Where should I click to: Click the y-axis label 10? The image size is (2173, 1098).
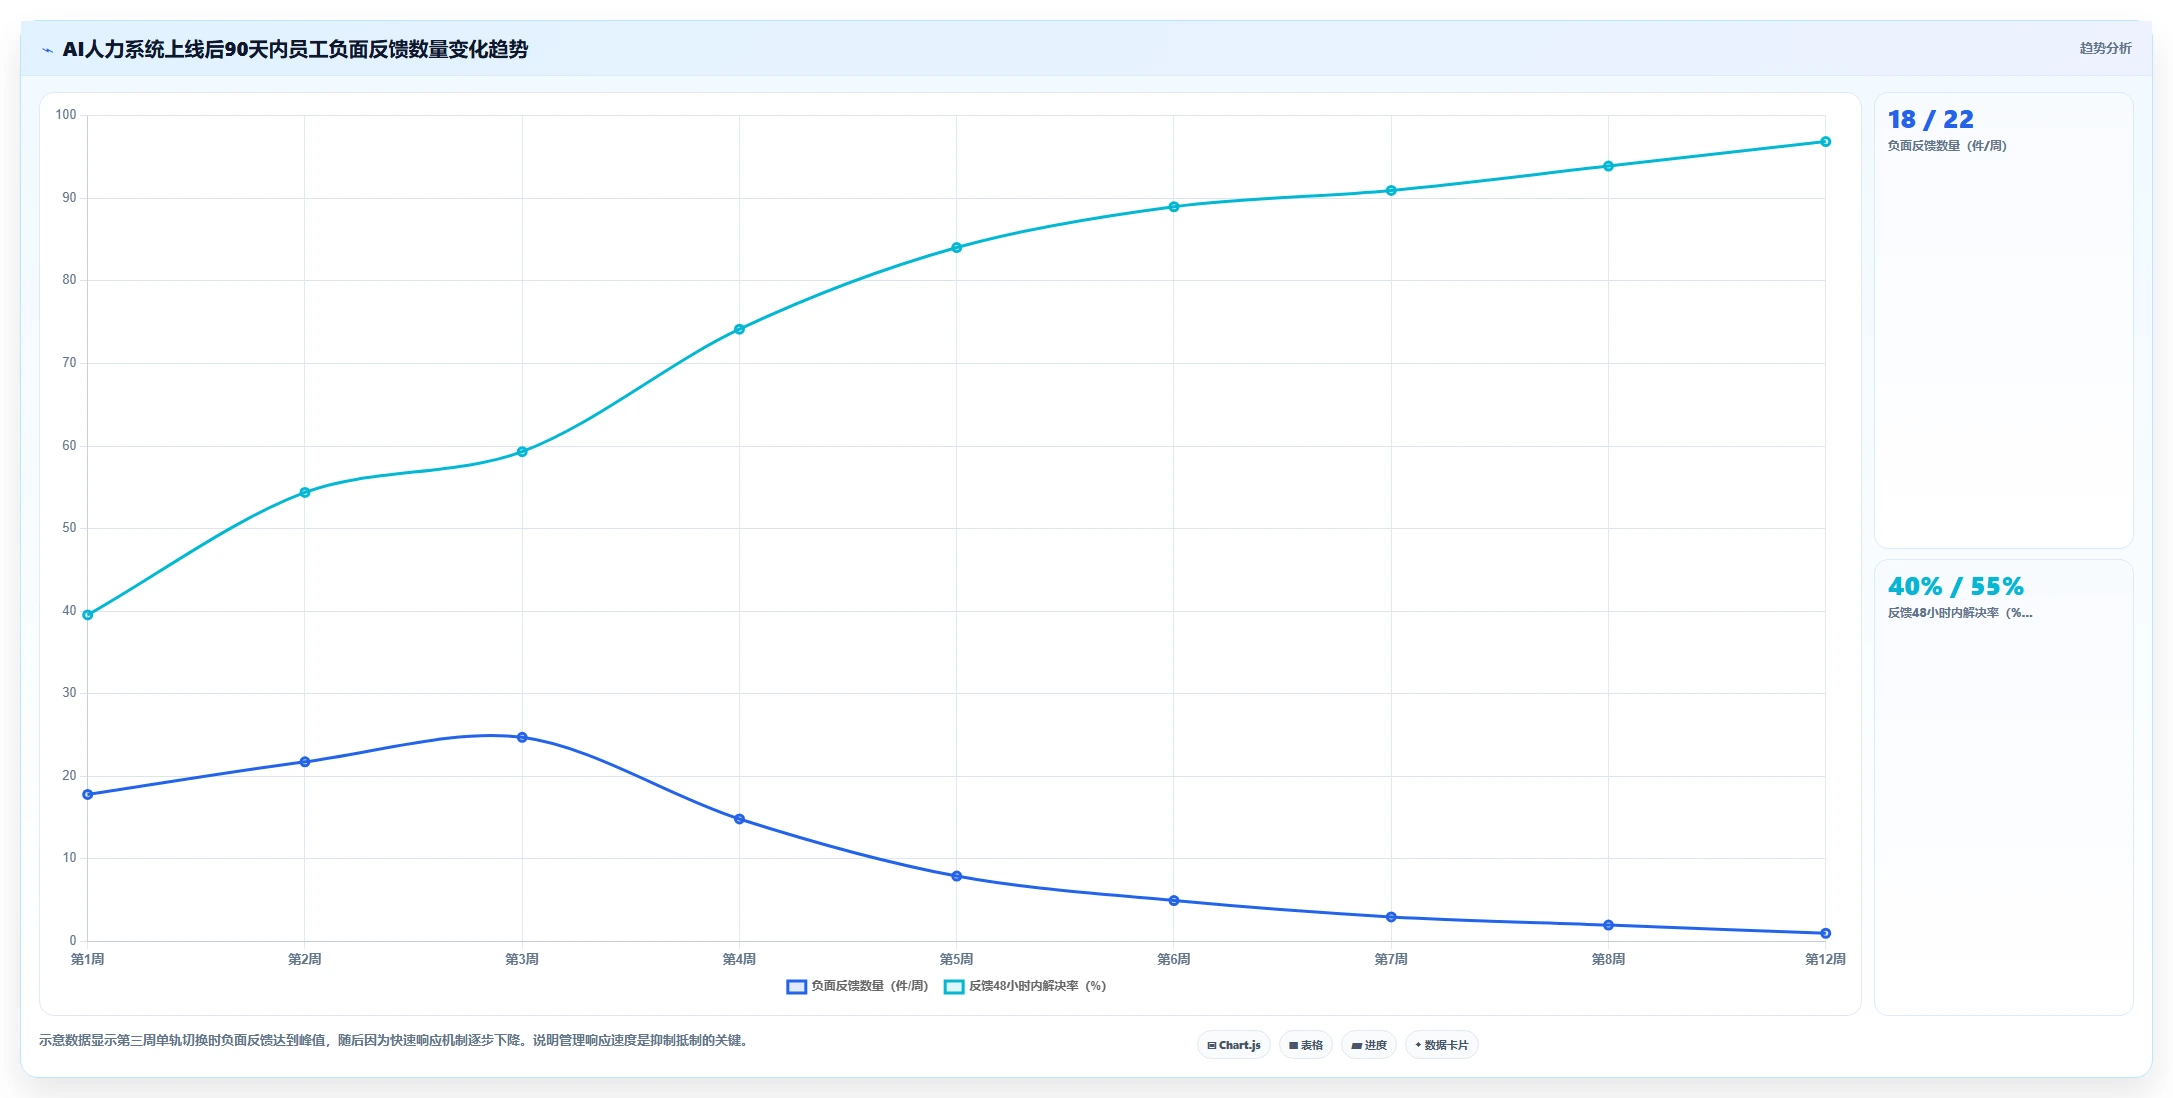(69, 858)
